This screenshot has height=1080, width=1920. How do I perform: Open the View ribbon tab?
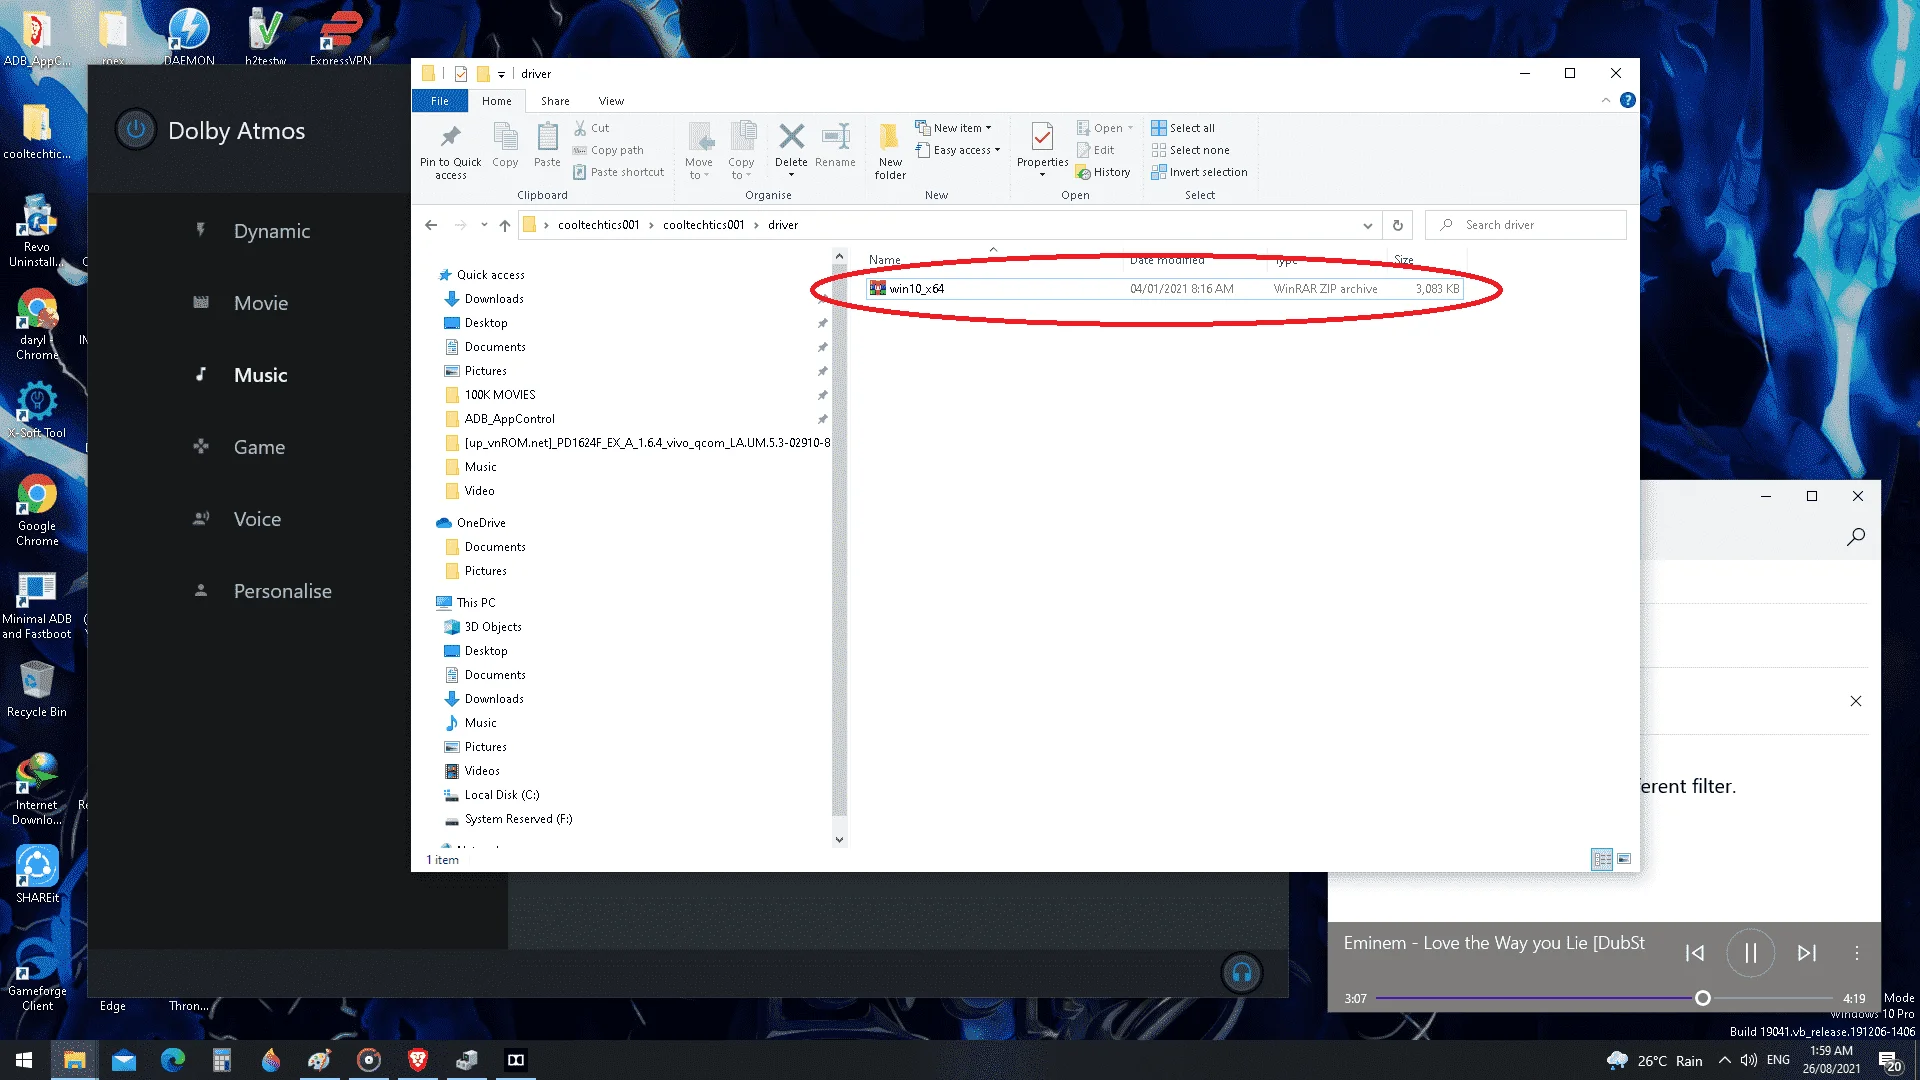click(611, 101)
